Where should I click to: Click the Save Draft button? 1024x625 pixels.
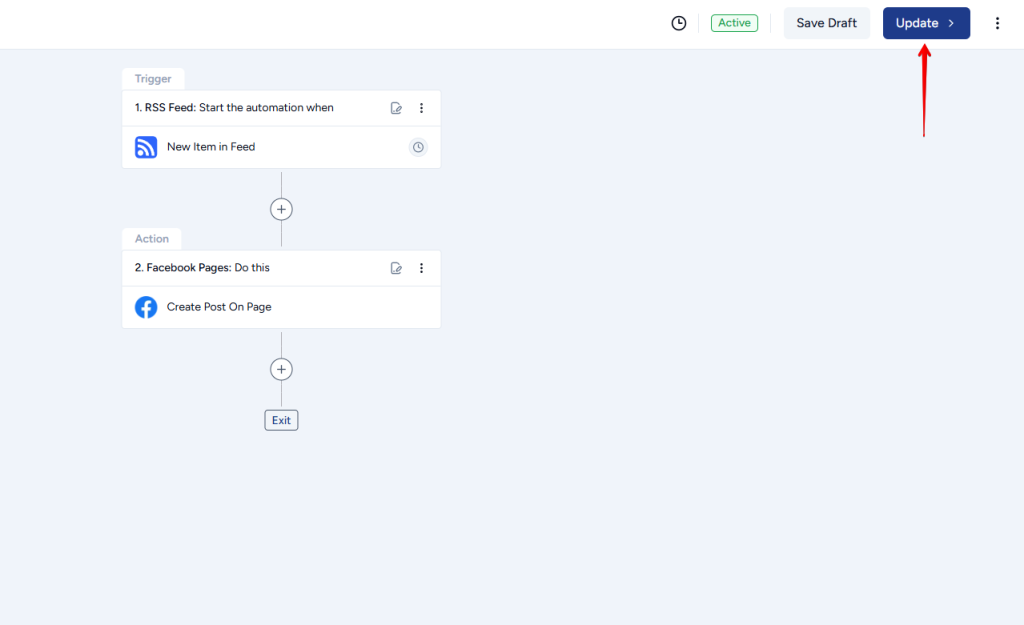point(826,23)
